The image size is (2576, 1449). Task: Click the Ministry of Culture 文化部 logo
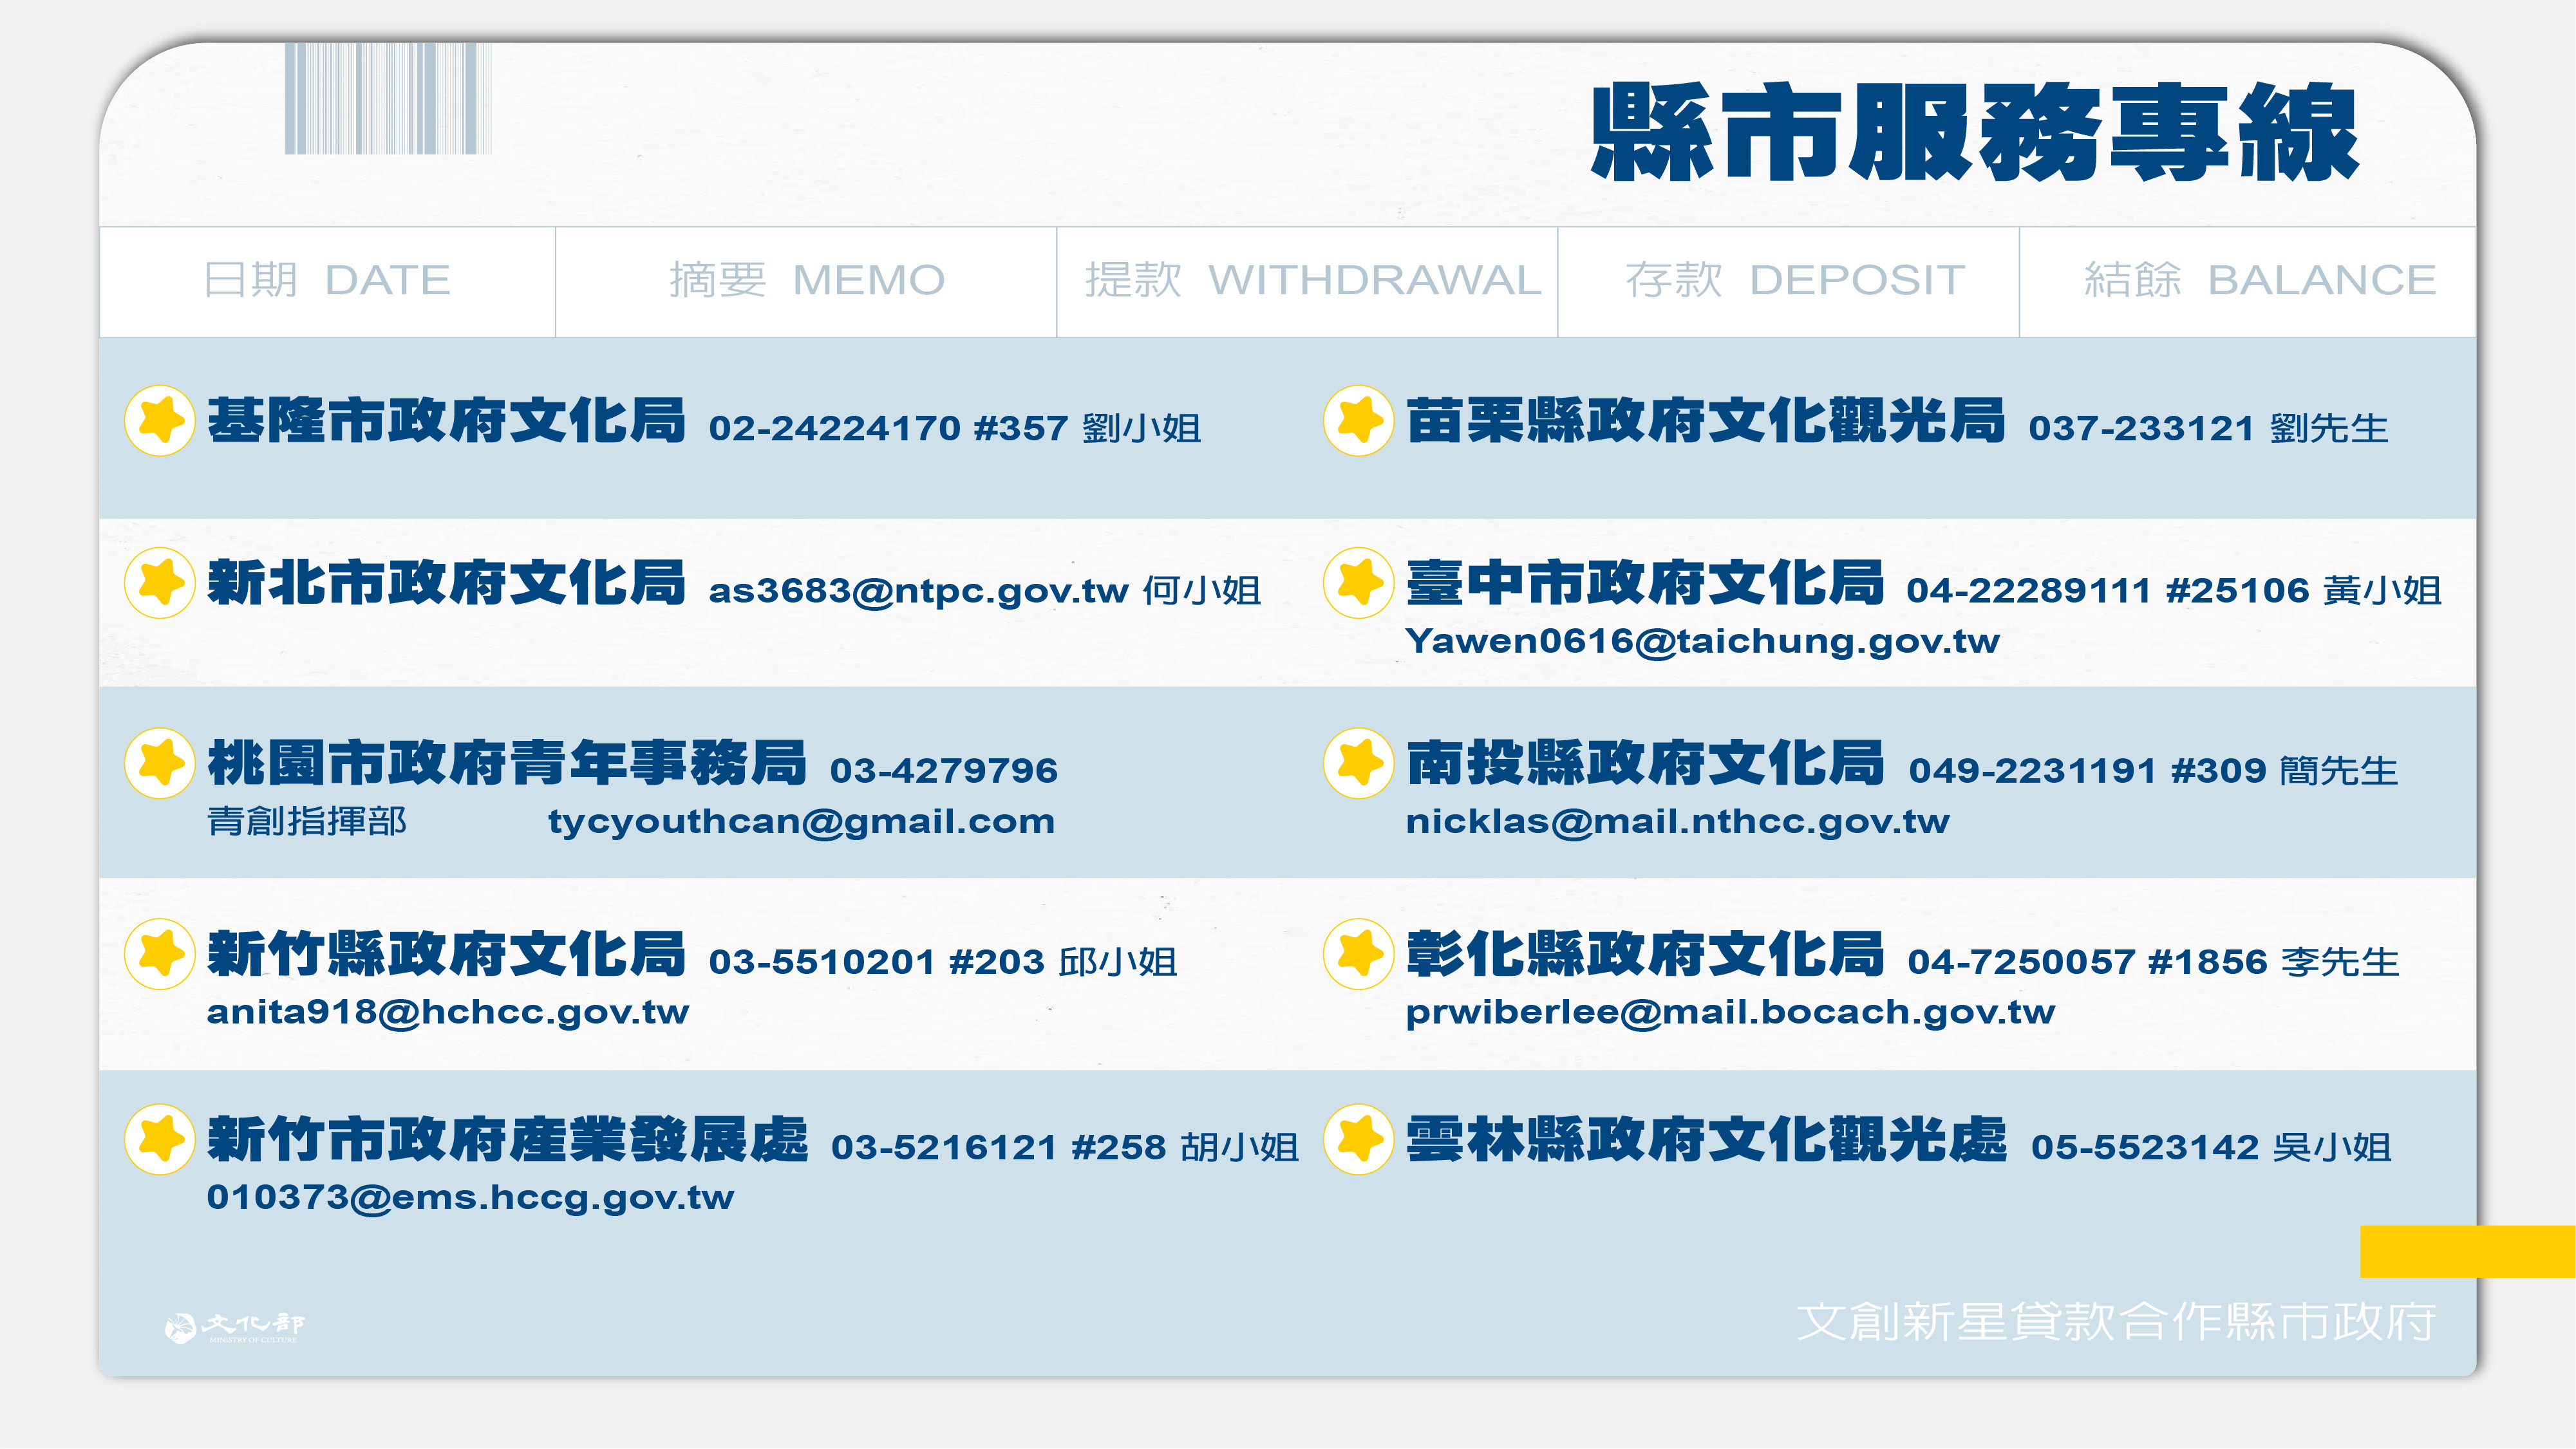(234, 1327)
